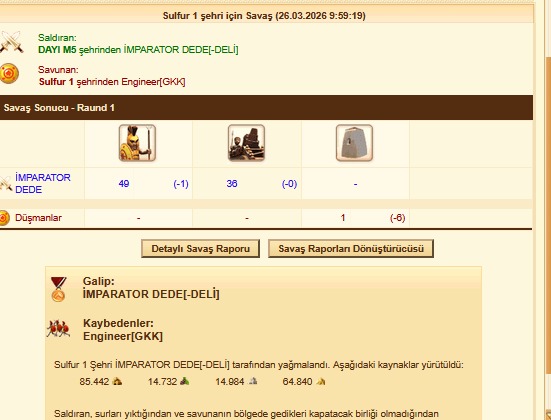551x420 pixels.
Task: Click the Saldıran label
Action: [x=57, y=38]
